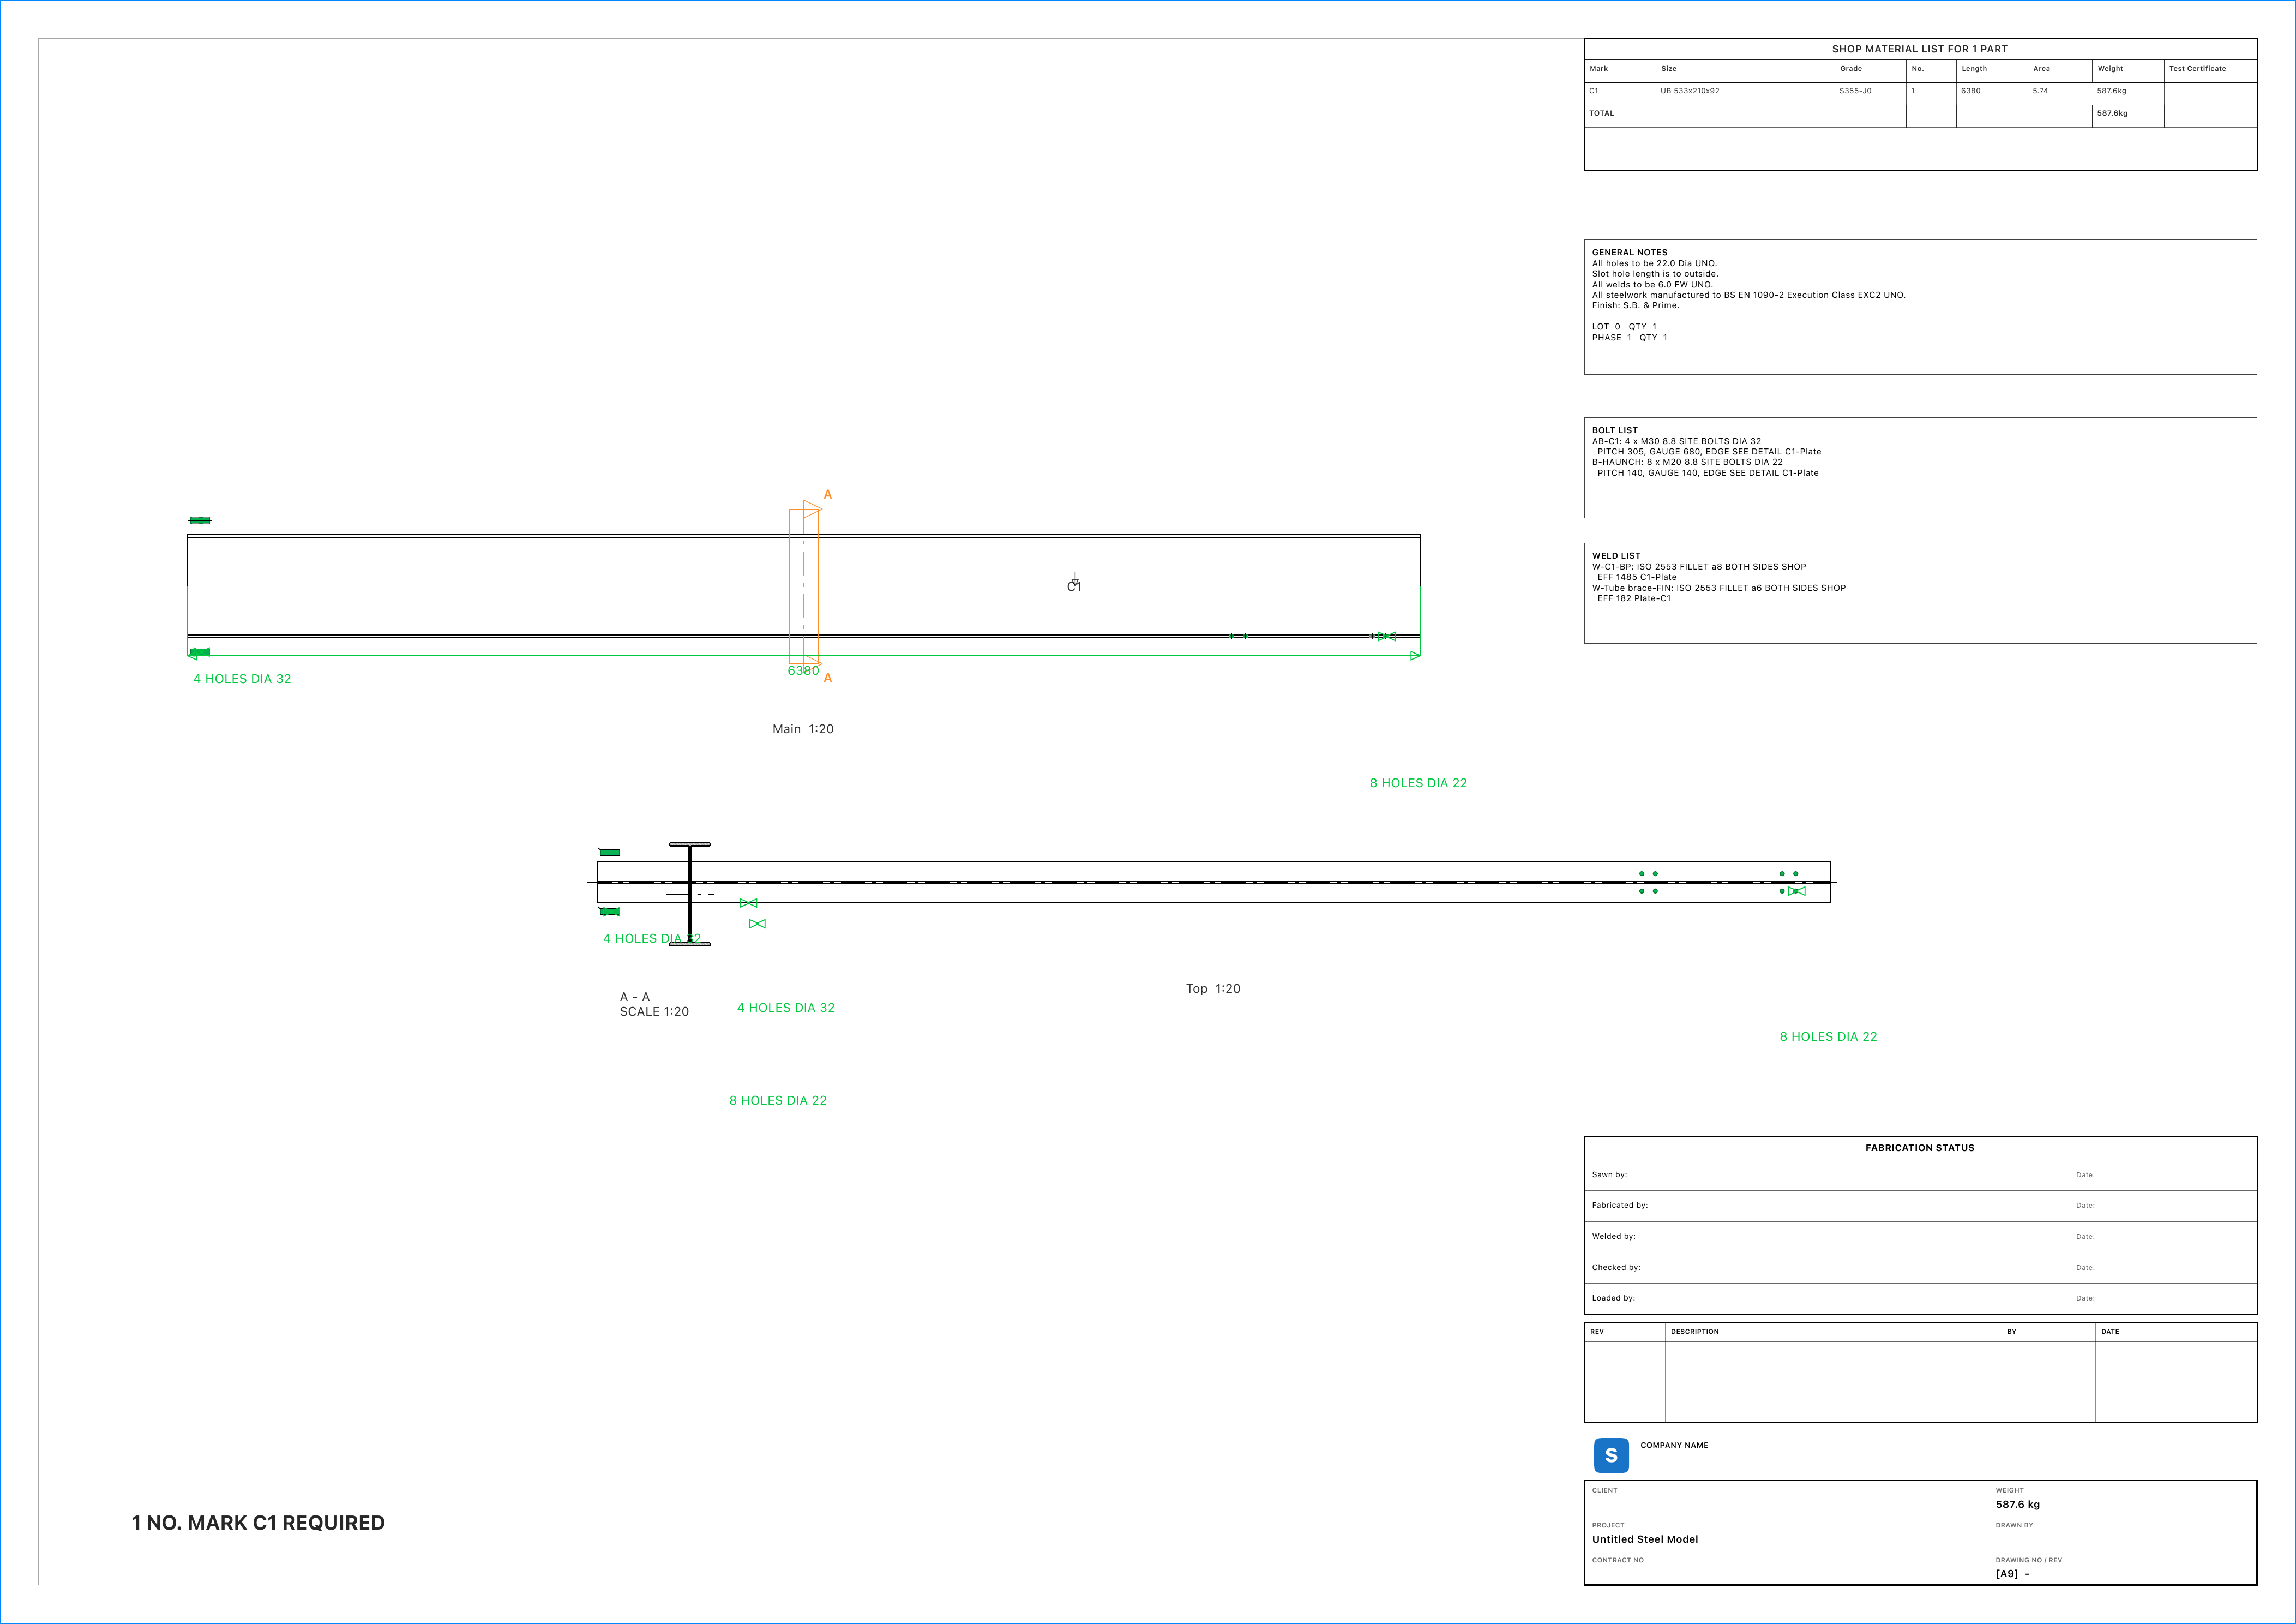
Task: Select the I-beam cross-section in A-A view
Action: tap(690, 894)
